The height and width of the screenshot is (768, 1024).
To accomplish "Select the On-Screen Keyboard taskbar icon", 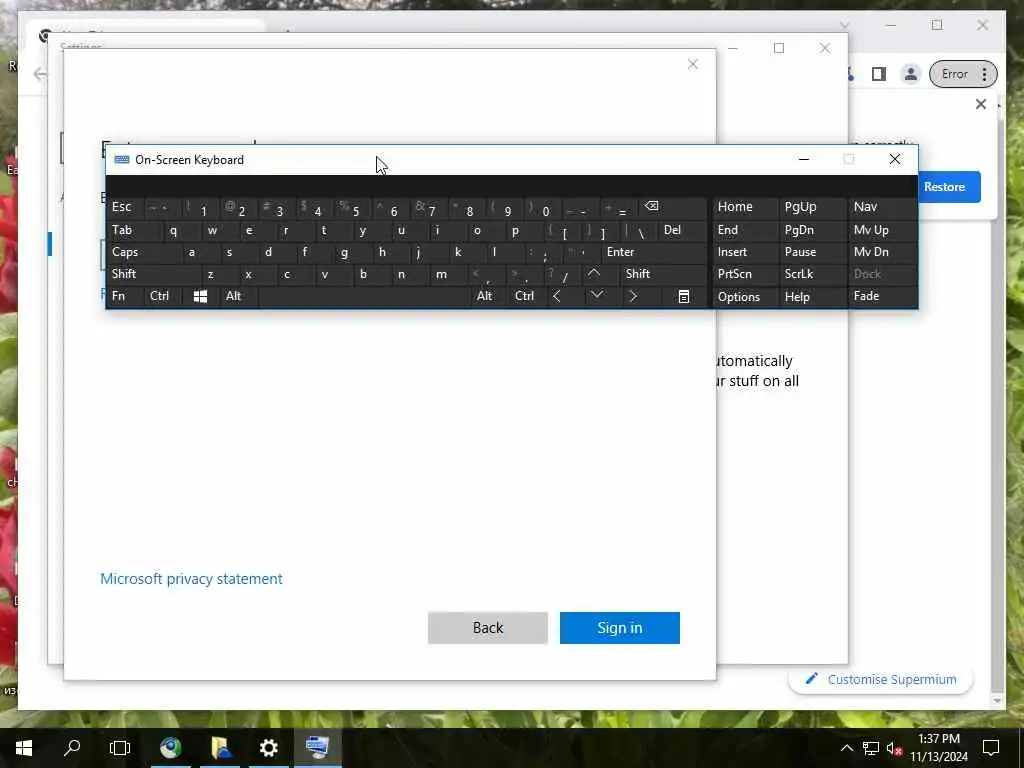I will (x=317, y=748).
